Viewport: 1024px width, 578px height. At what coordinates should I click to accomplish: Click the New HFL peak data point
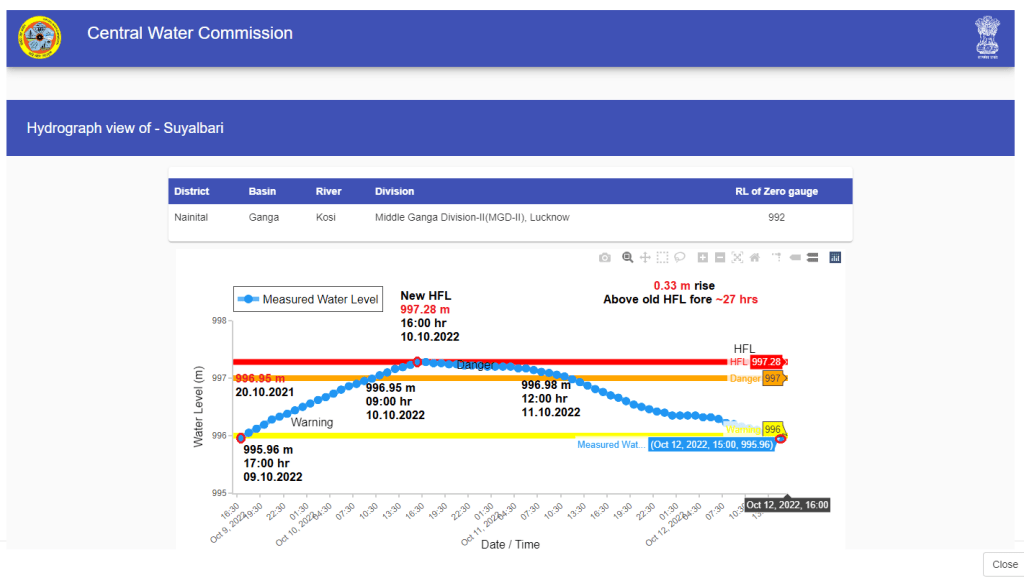417,361
